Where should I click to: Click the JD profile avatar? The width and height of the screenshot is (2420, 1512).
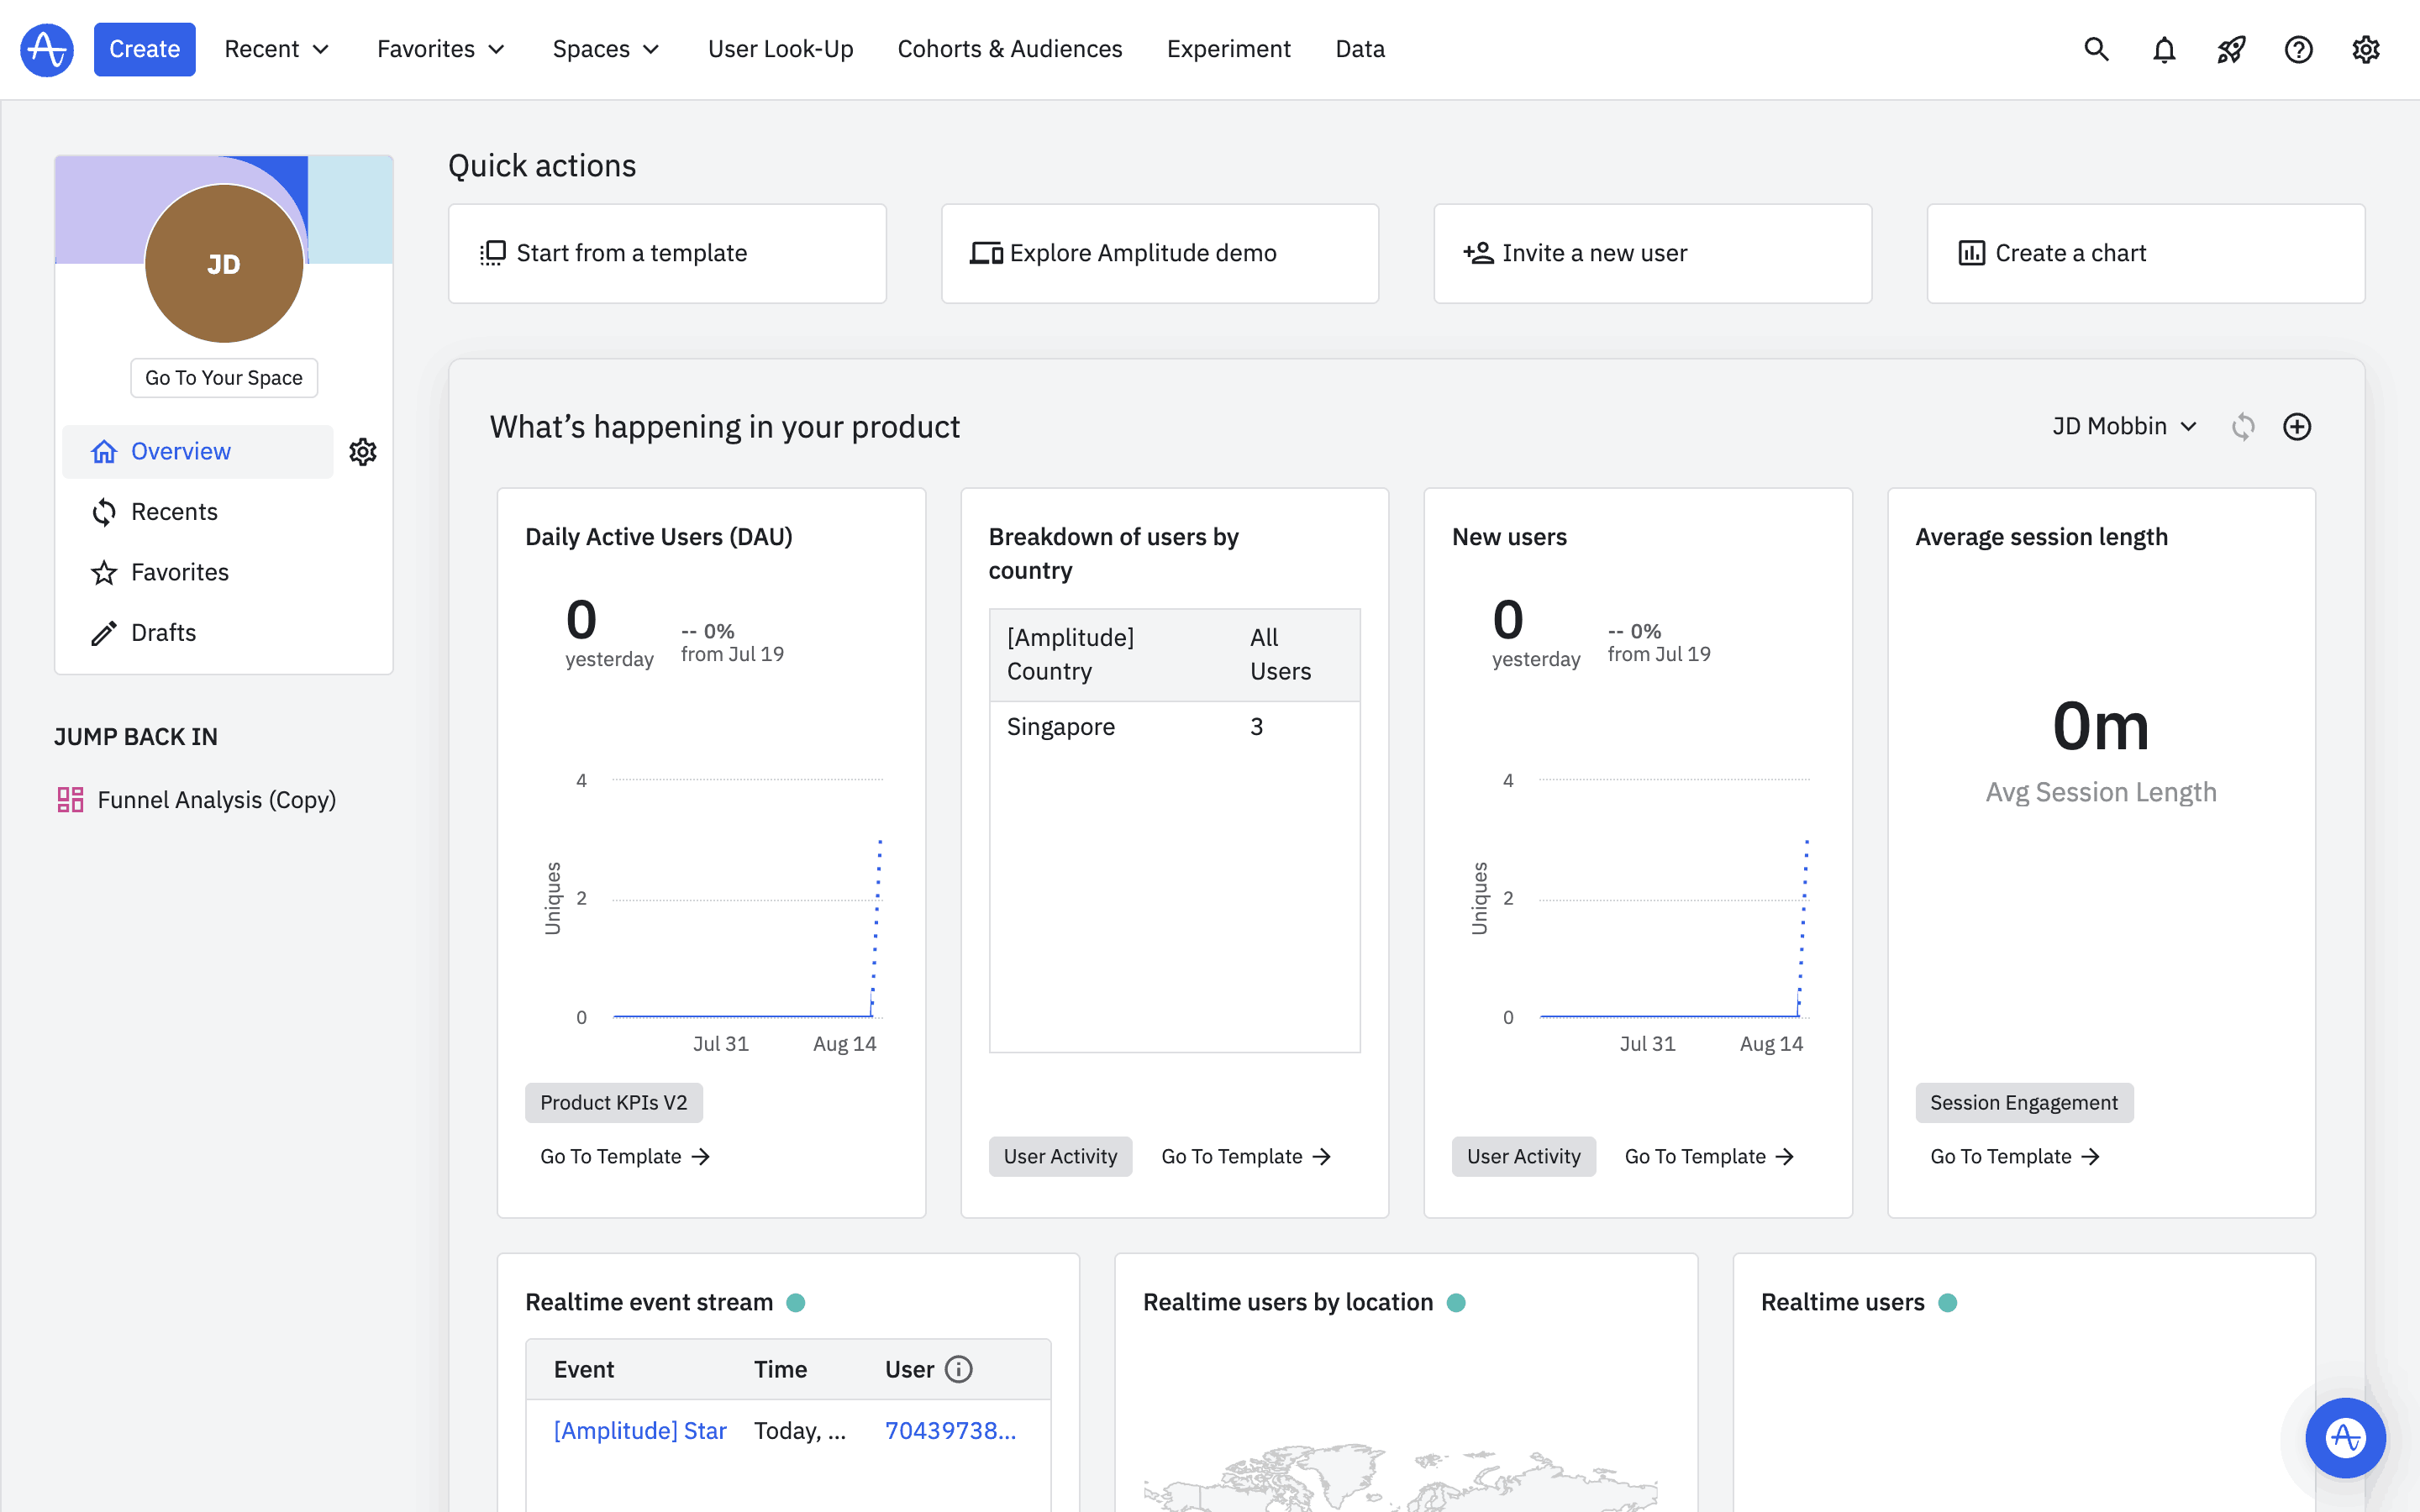[x=224, y=264]
